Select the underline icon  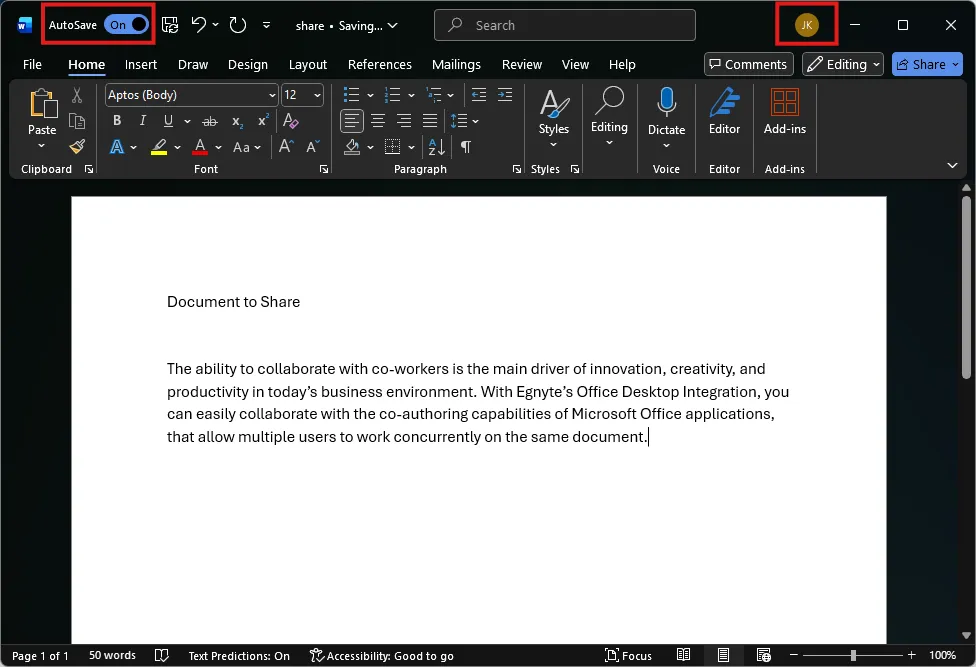point(166,120)
